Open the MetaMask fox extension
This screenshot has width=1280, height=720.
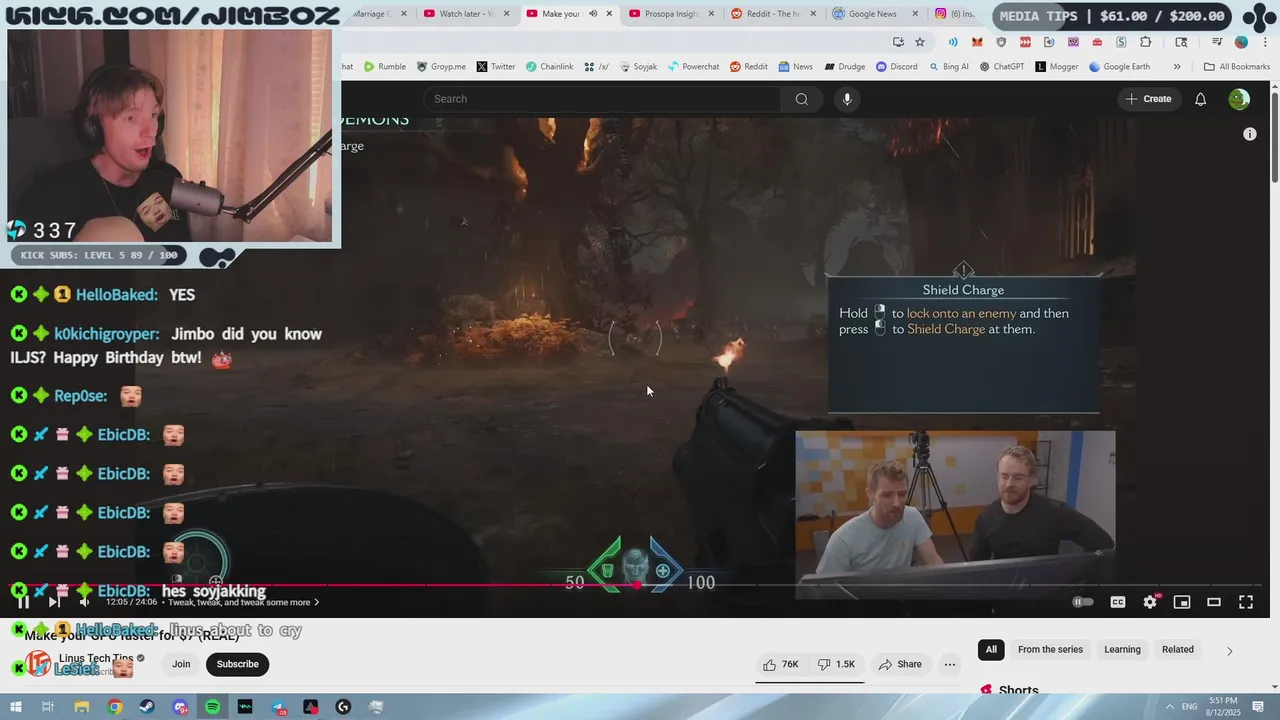[977, 42]
